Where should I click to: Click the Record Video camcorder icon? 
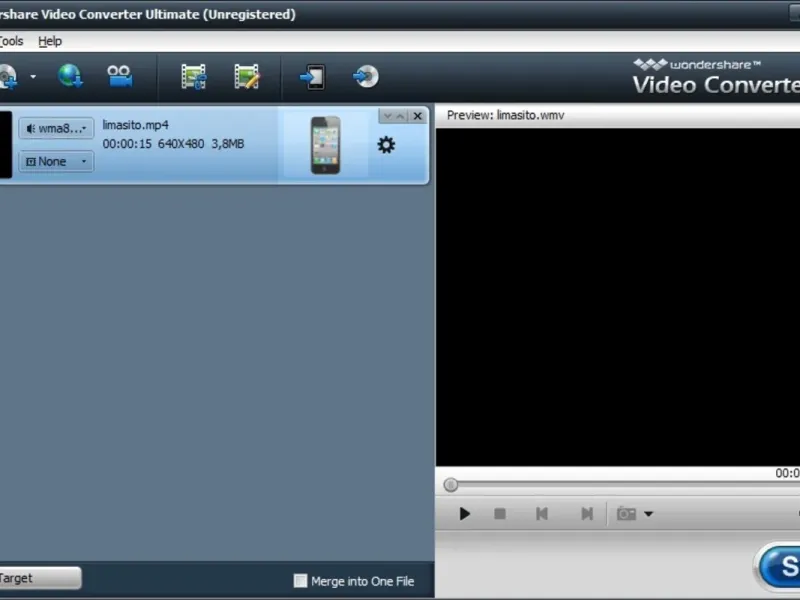[x=120, y=76]
